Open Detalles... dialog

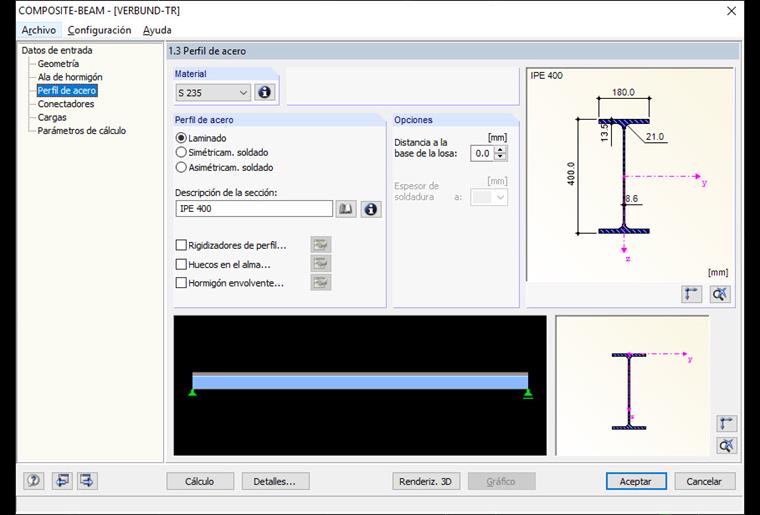(x=275, y=481)
